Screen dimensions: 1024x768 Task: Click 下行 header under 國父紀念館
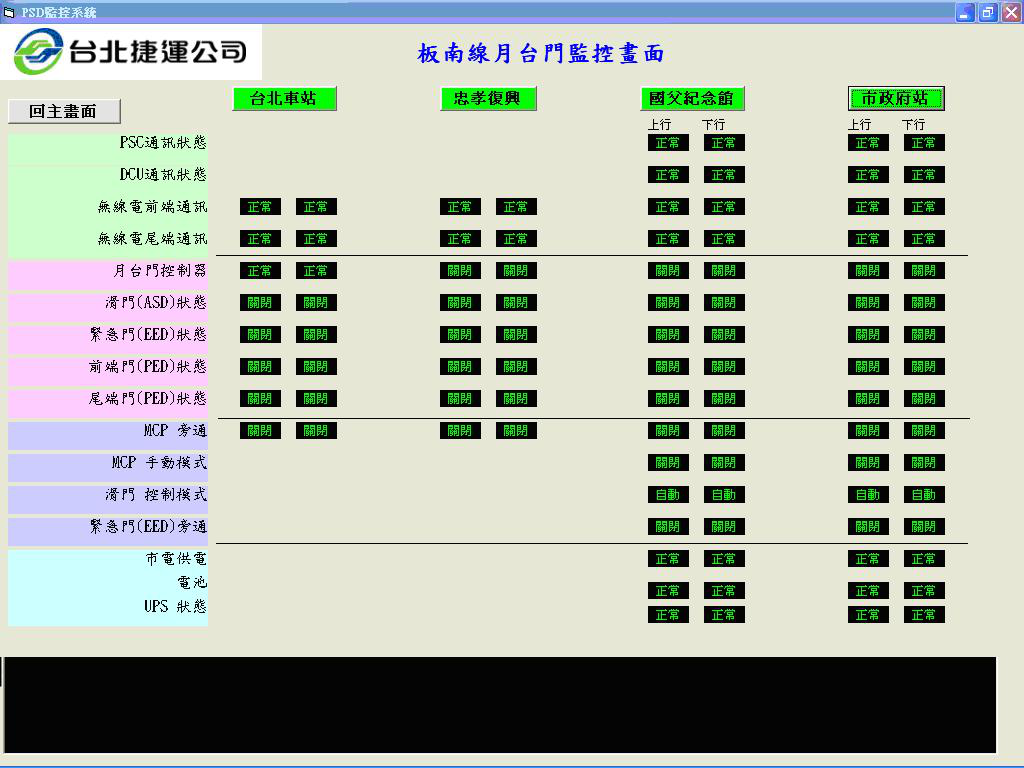point(714,124)
